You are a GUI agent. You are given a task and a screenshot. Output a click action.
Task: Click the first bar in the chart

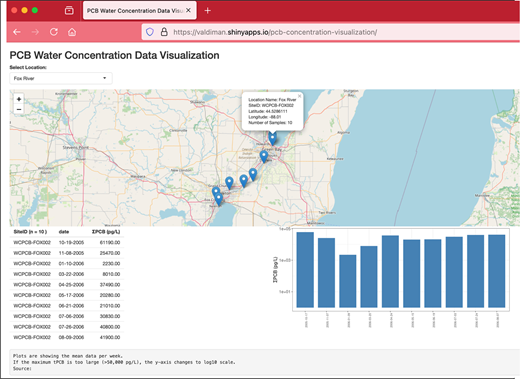coord(305,270)
